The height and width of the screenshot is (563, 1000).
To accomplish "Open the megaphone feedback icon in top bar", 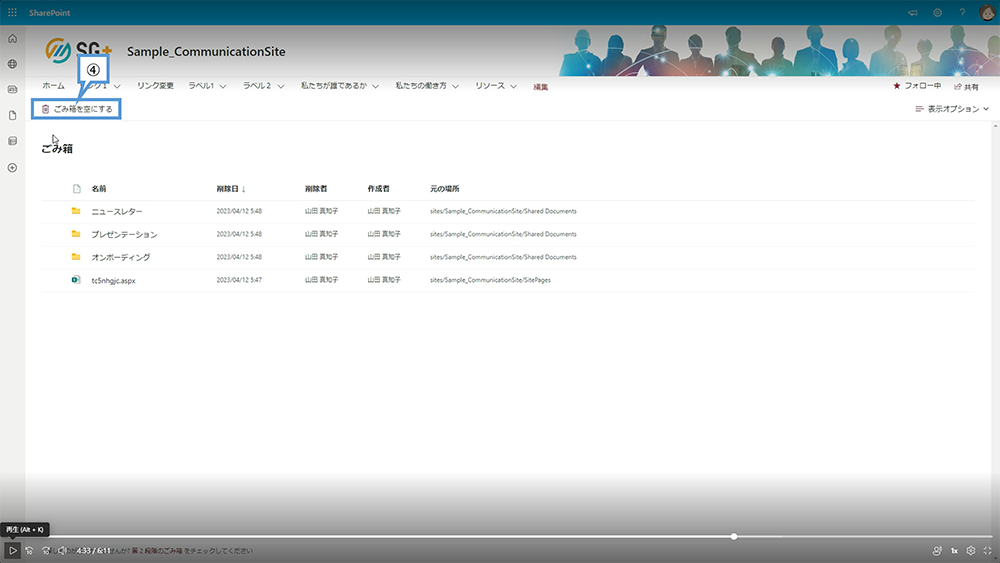I will pos(913,13).
